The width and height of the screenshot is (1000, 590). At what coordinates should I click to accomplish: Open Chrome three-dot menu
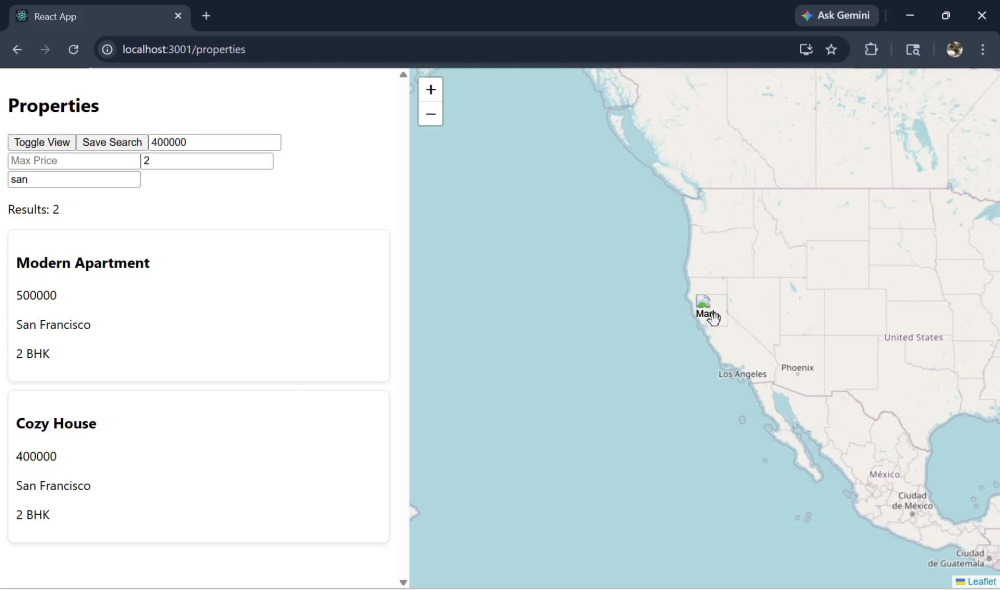coord(982,49)
